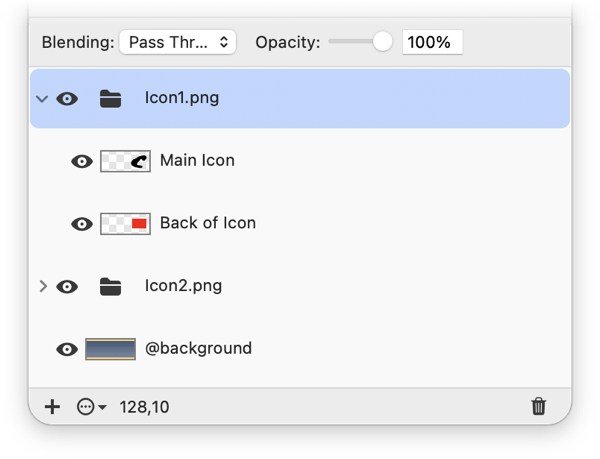This screenshot has height=459, width=600.
Task: Hide the Back of Icon layer
Action: tap(82, 223)
